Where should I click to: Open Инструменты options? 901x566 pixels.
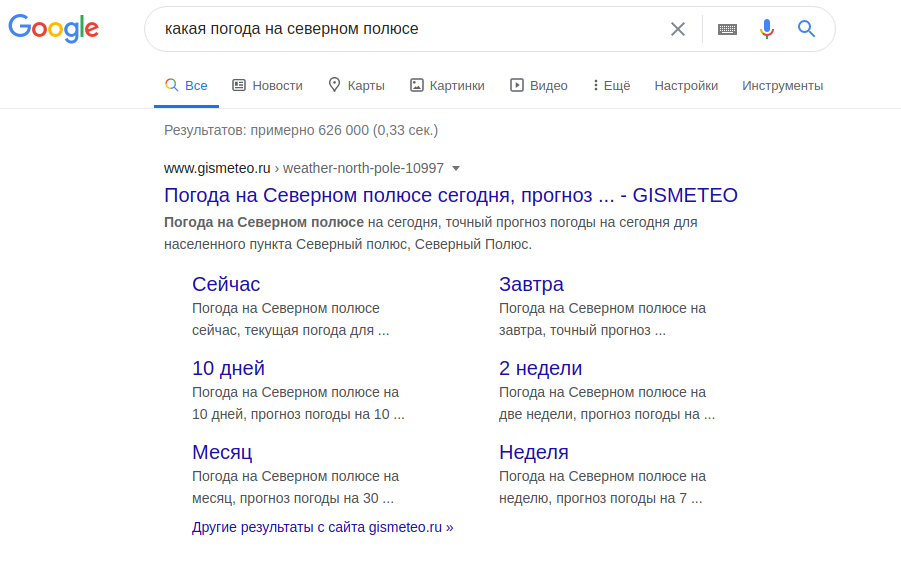(x=782, y=86)
